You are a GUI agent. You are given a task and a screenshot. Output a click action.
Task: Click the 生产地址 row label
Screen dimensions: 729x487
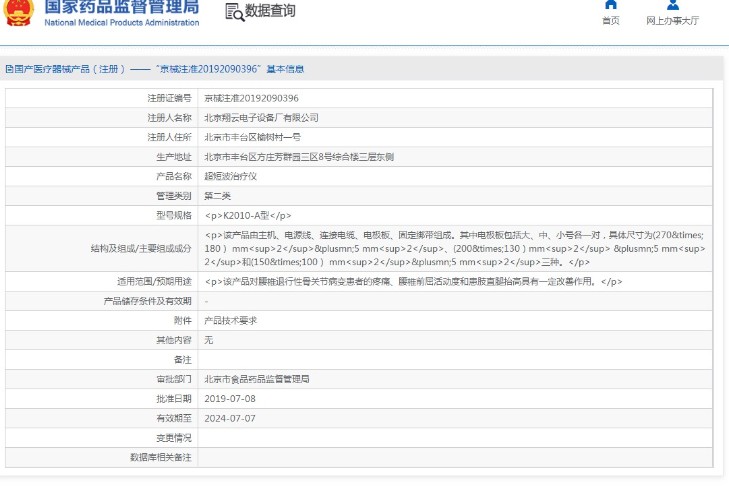[x=174, y=157]
